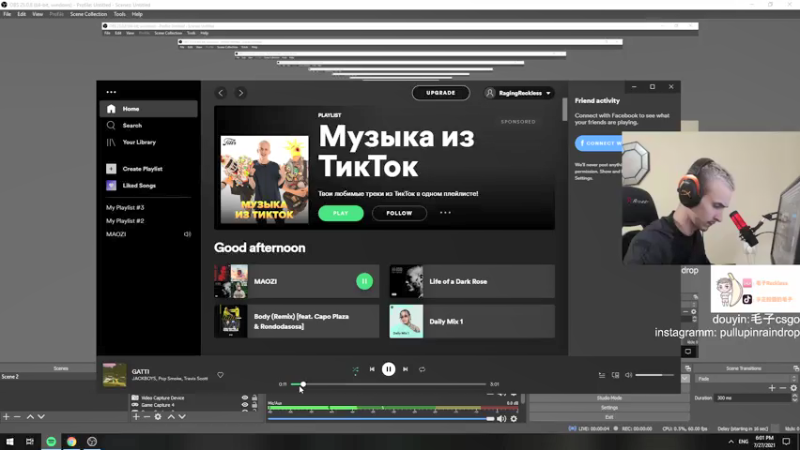Open the Daily Mix 1 card

pyautogui.click(x=472, y=321)
